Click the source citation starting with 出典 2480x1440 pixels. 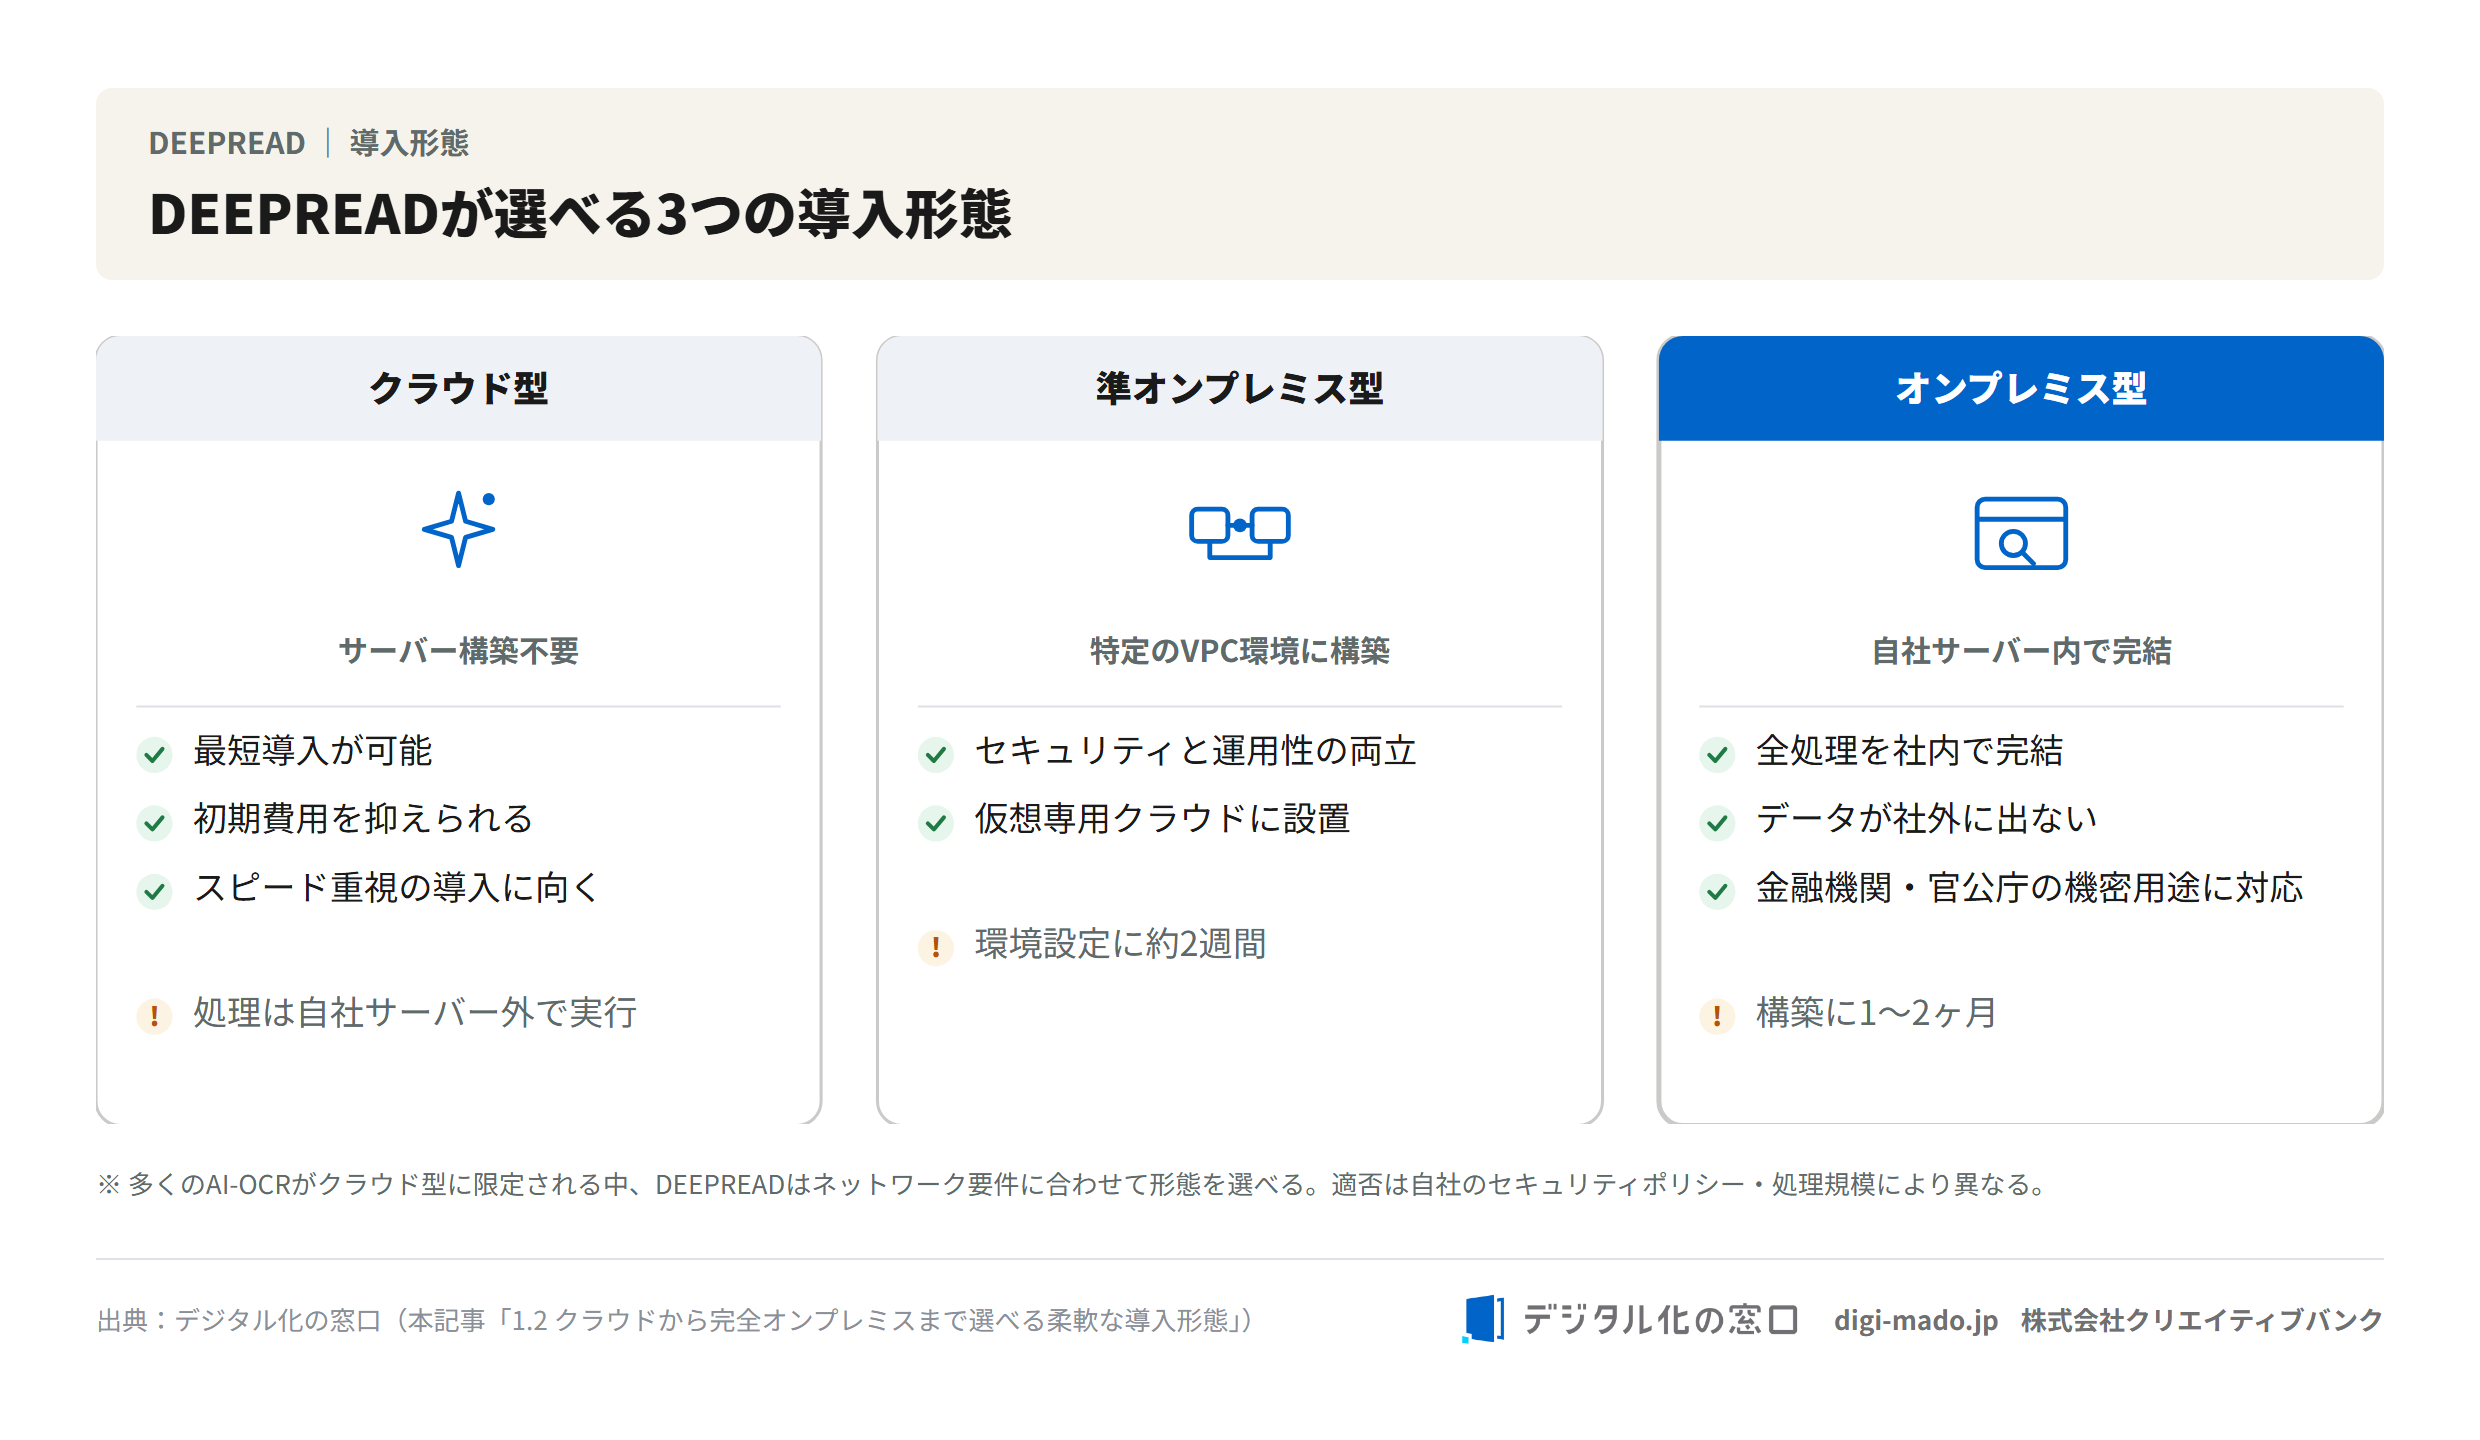coord(677,1321)
